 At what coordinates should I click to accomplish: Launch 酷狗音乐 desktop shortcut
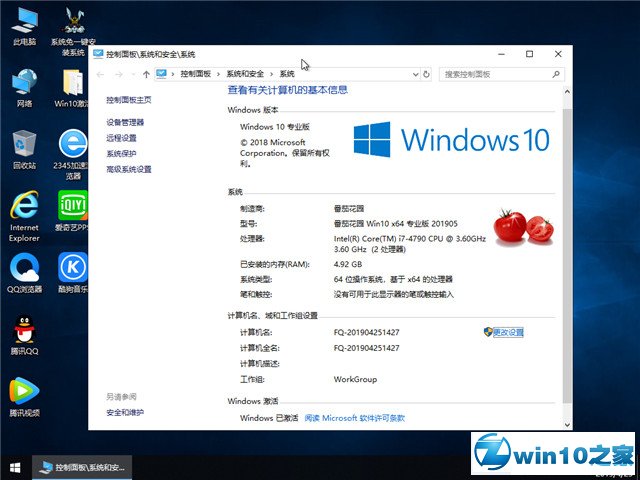click(x=73, y=273)
